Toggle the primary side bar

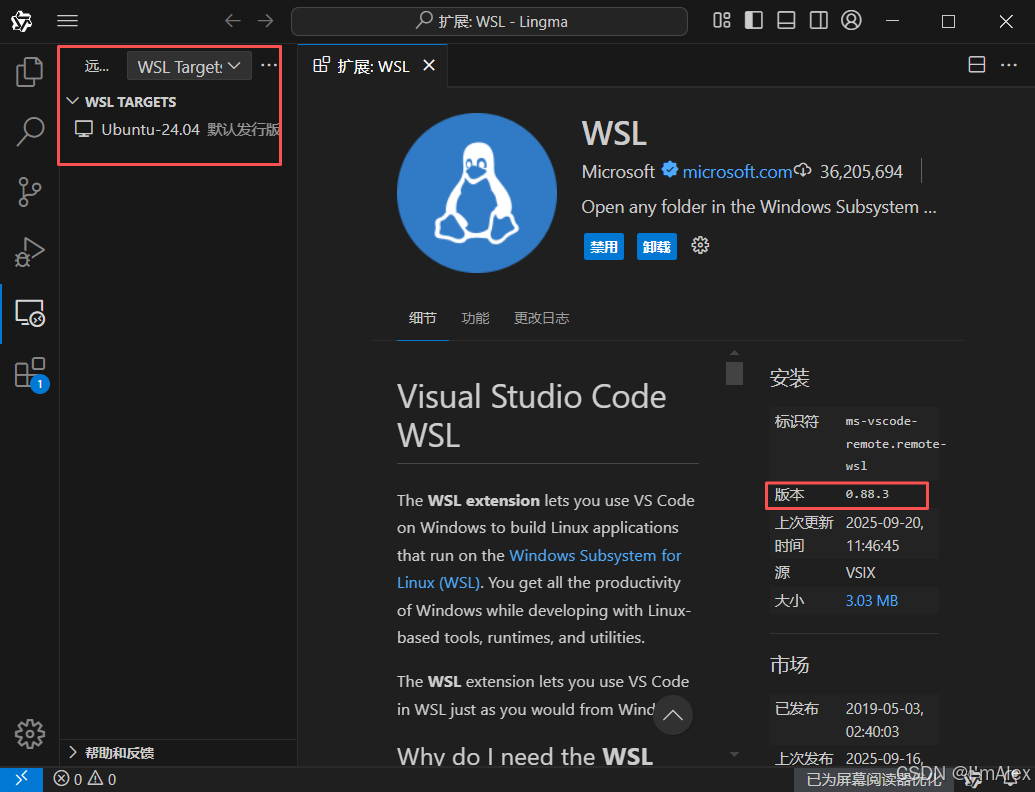pos(754,21)
